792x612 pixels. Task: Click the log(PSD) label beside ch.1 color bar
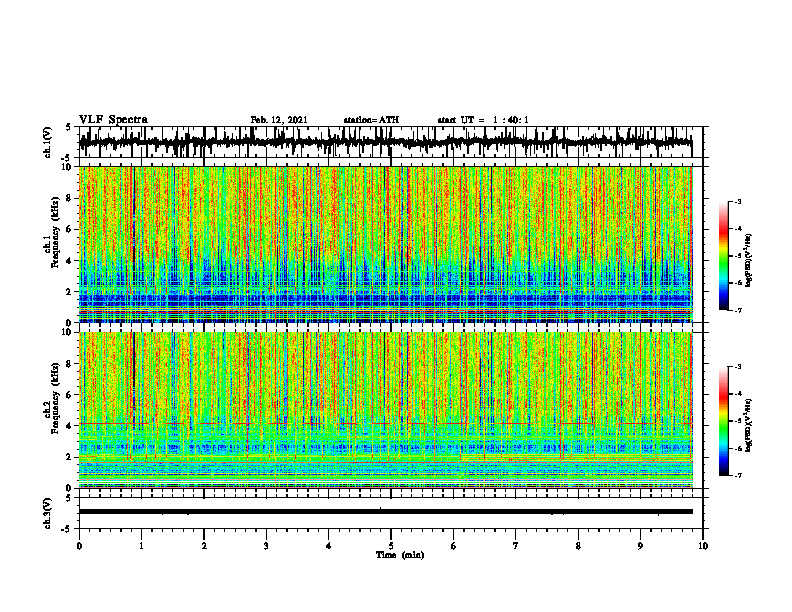[749, 260]
